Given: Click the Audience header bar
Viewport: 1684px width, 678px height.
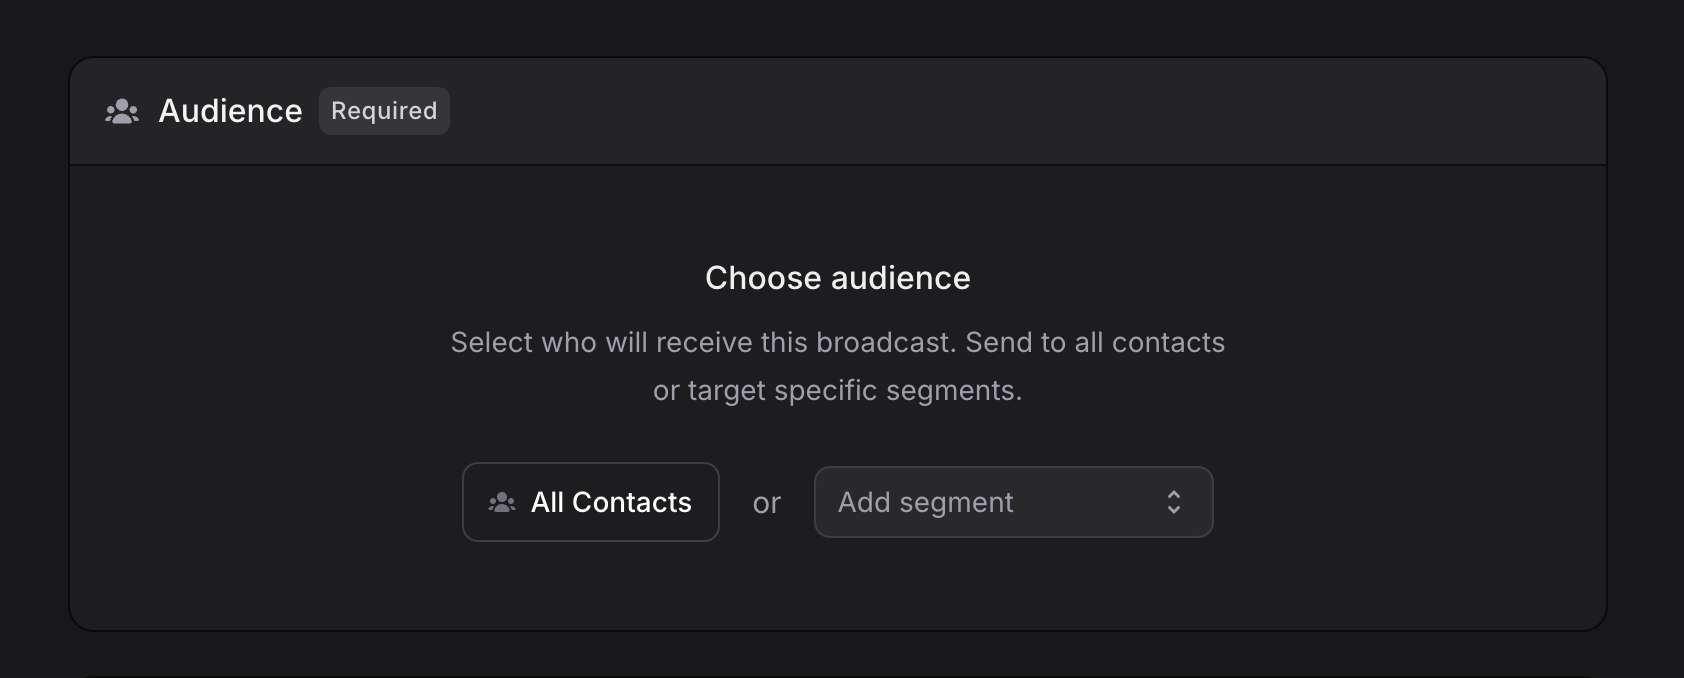Looking at the screenshot, I should tap(837, 111).
